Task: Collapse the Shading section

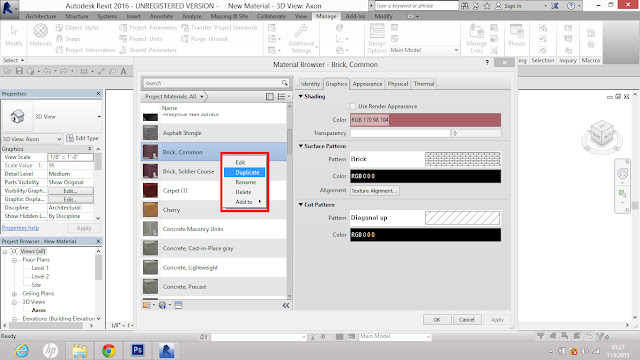Action: click(301, 96)
